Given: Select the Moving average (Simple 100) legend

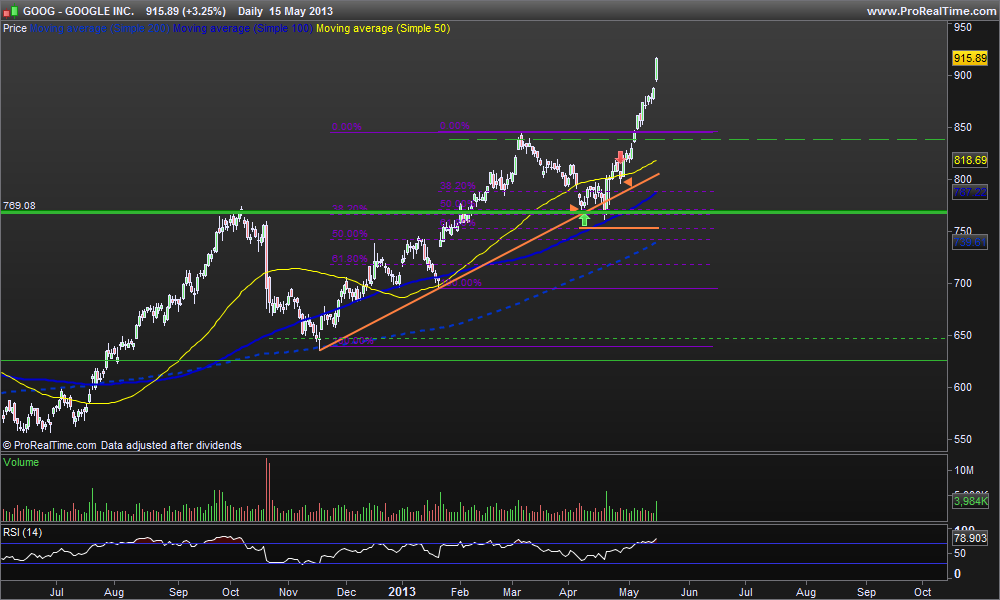Looking at the screenshot, I should 243,29.
